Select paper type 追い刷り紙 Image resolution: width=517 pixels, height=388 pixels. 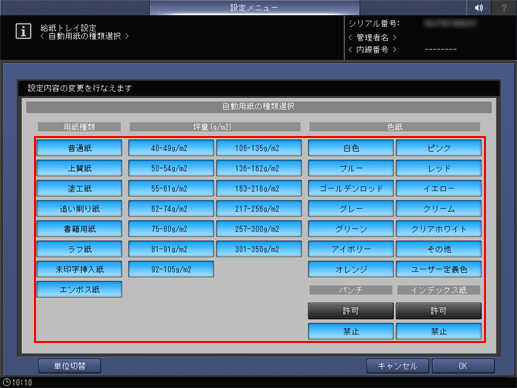79,209
